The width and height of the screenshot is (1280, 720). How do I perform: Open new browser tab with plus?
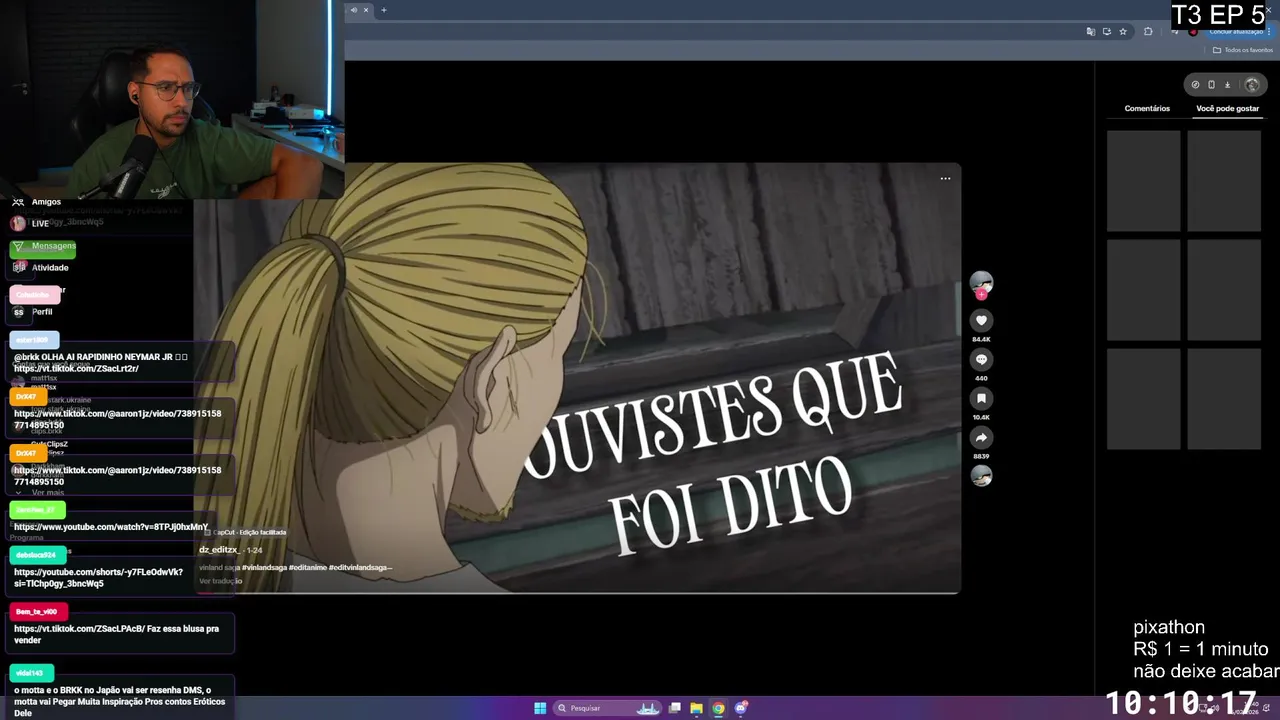(384, 10)
